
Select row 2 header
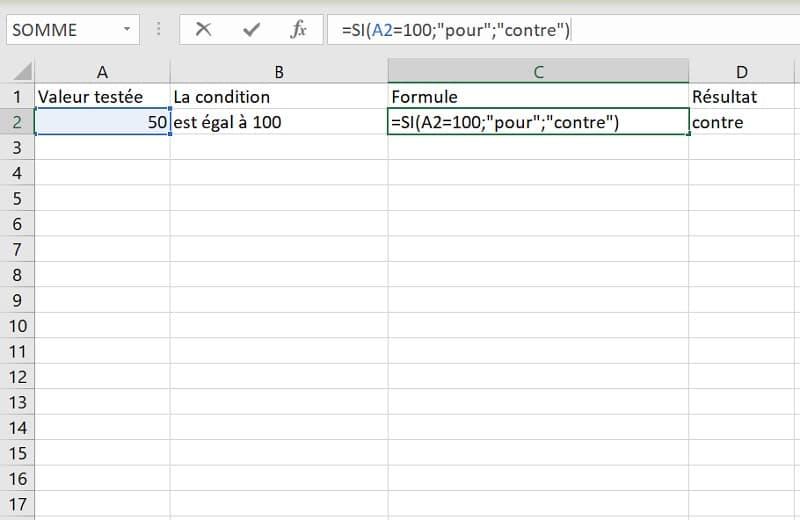coord(17,122)
